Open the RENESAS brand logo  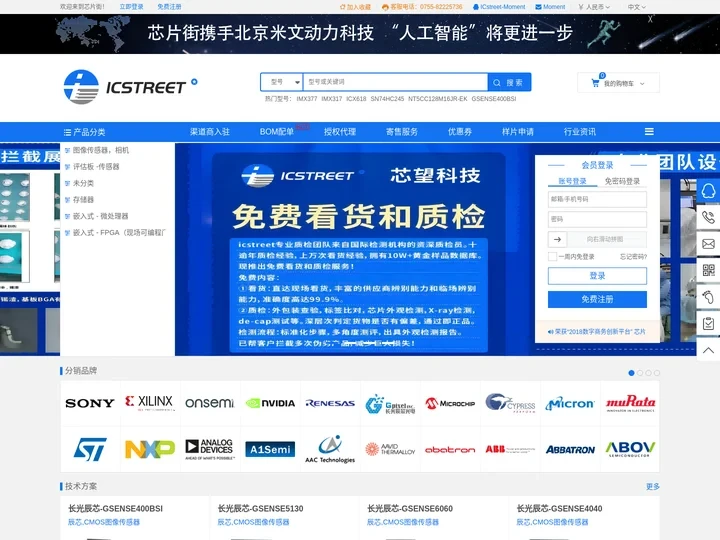pyautogui.click(x=330, y=403)
